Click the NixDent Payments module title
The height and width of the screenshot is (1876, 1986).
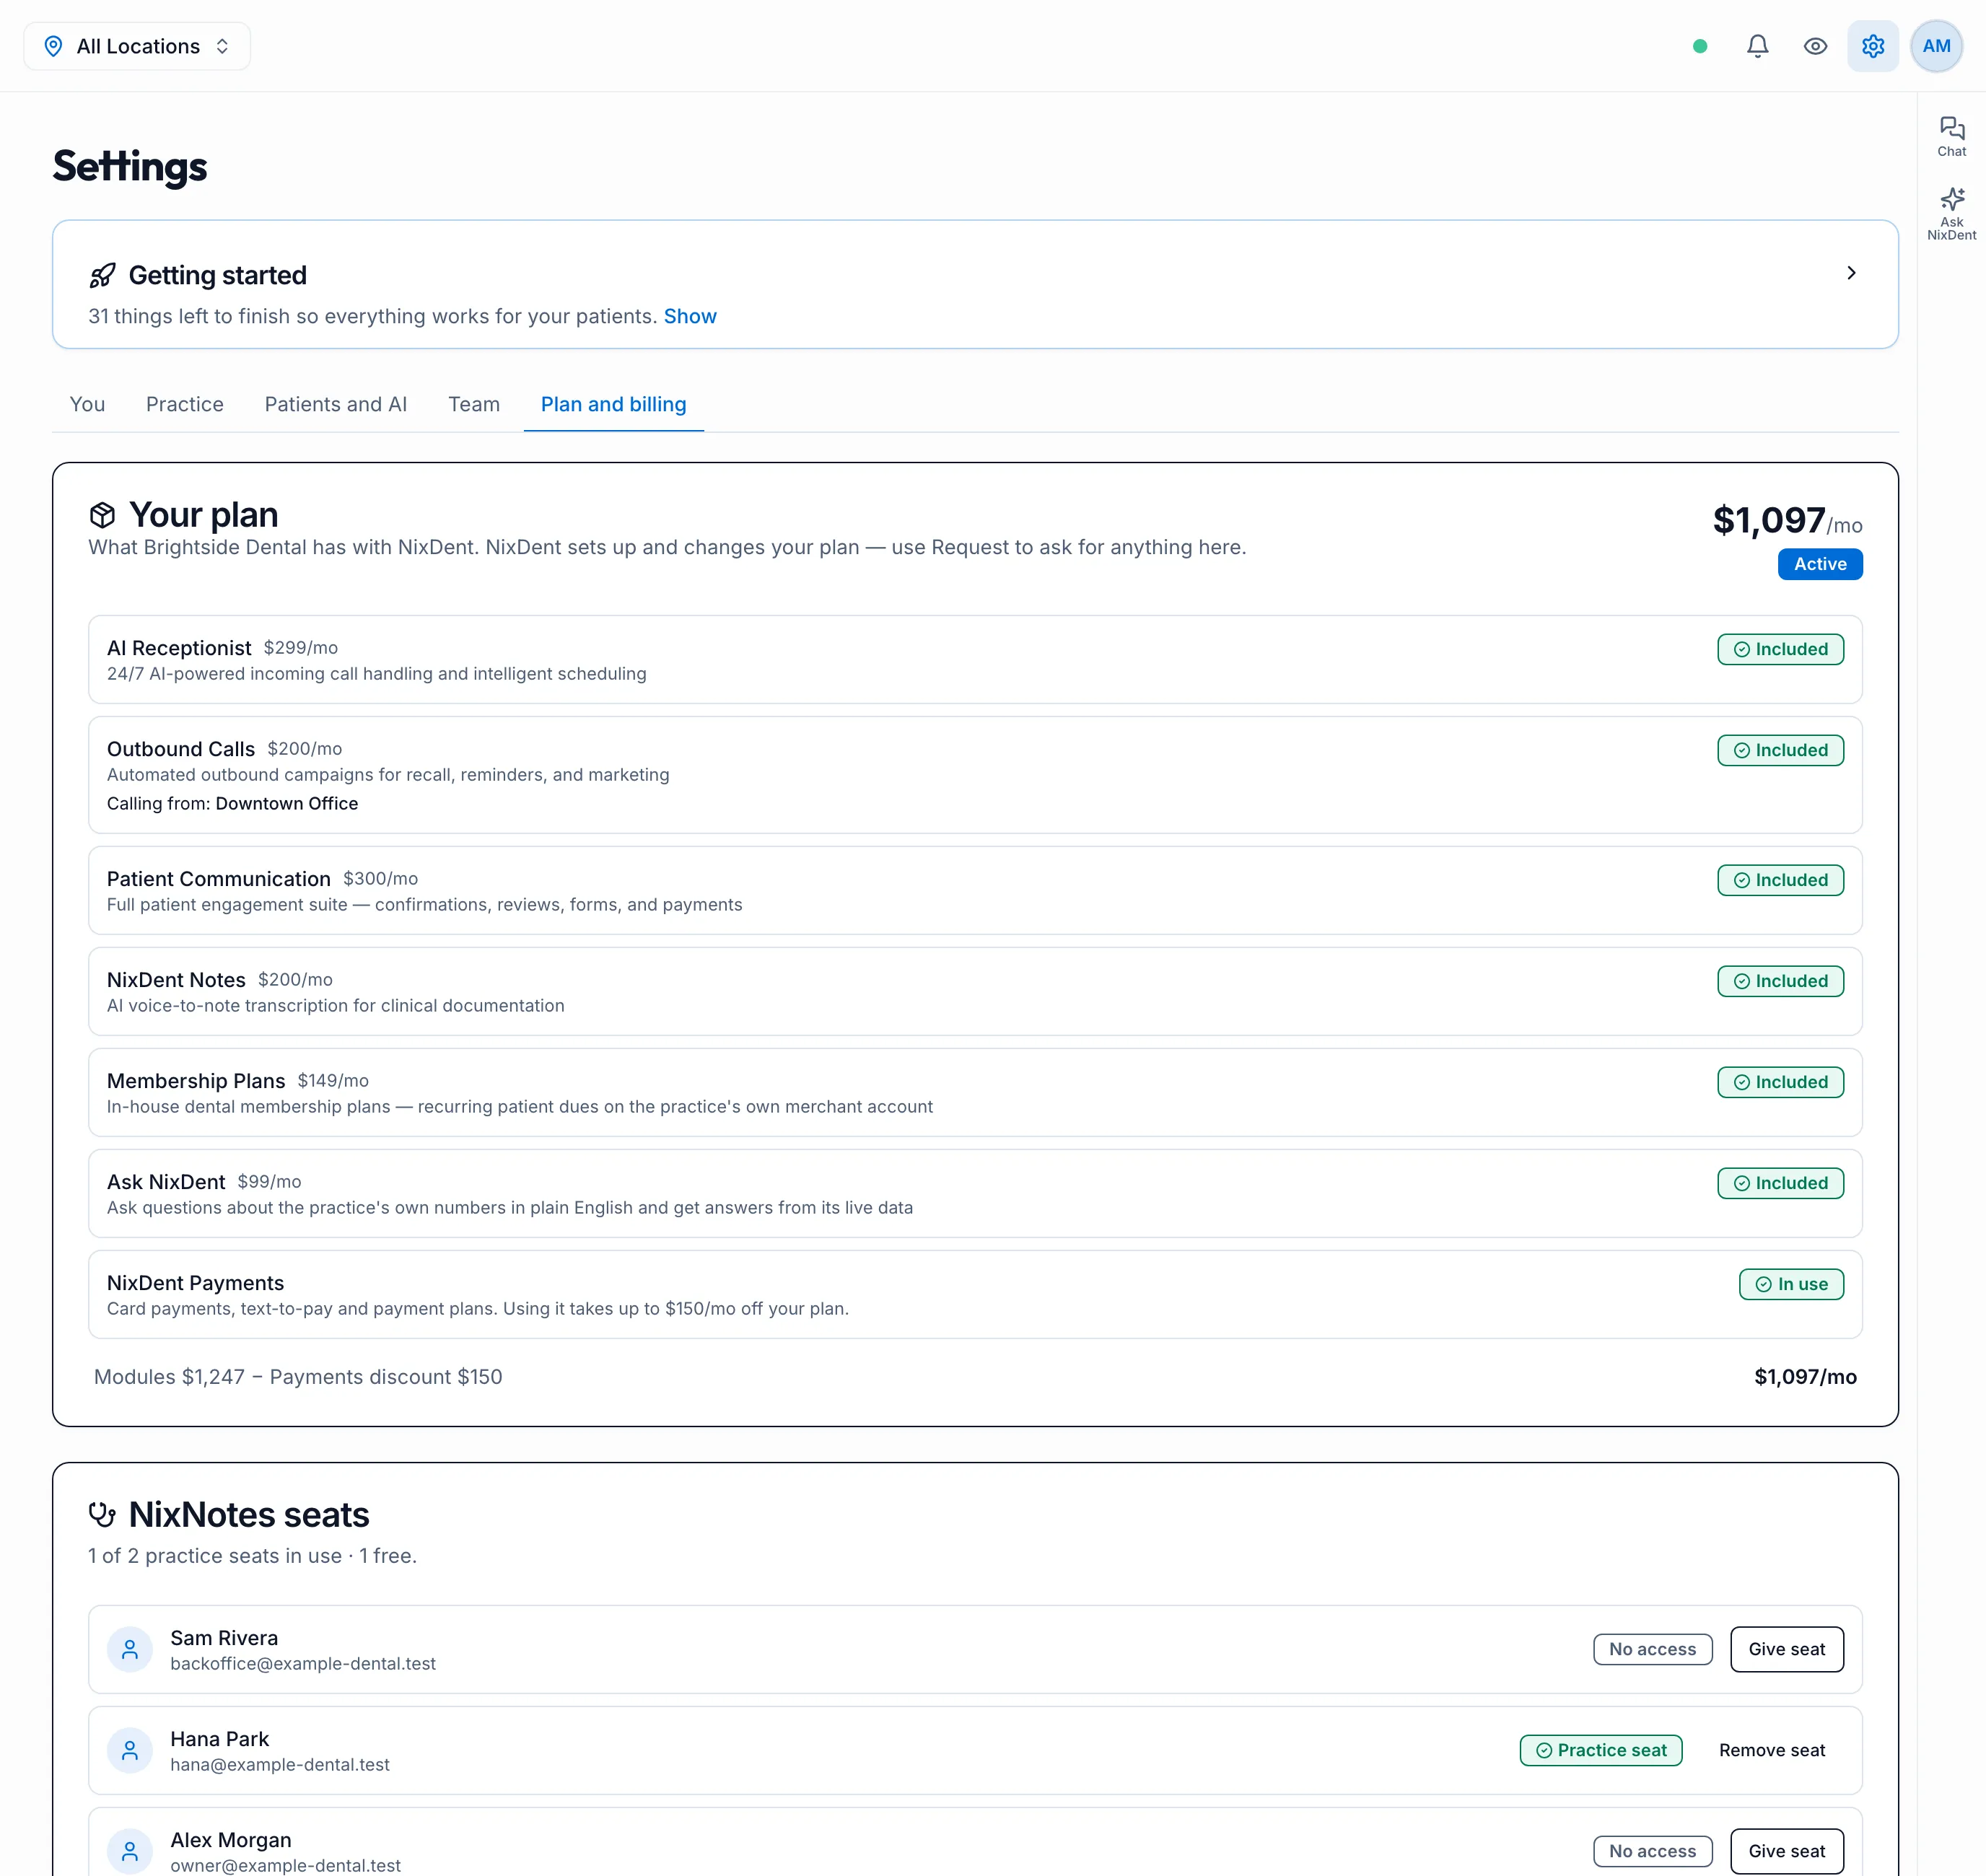click(195, 1283)
